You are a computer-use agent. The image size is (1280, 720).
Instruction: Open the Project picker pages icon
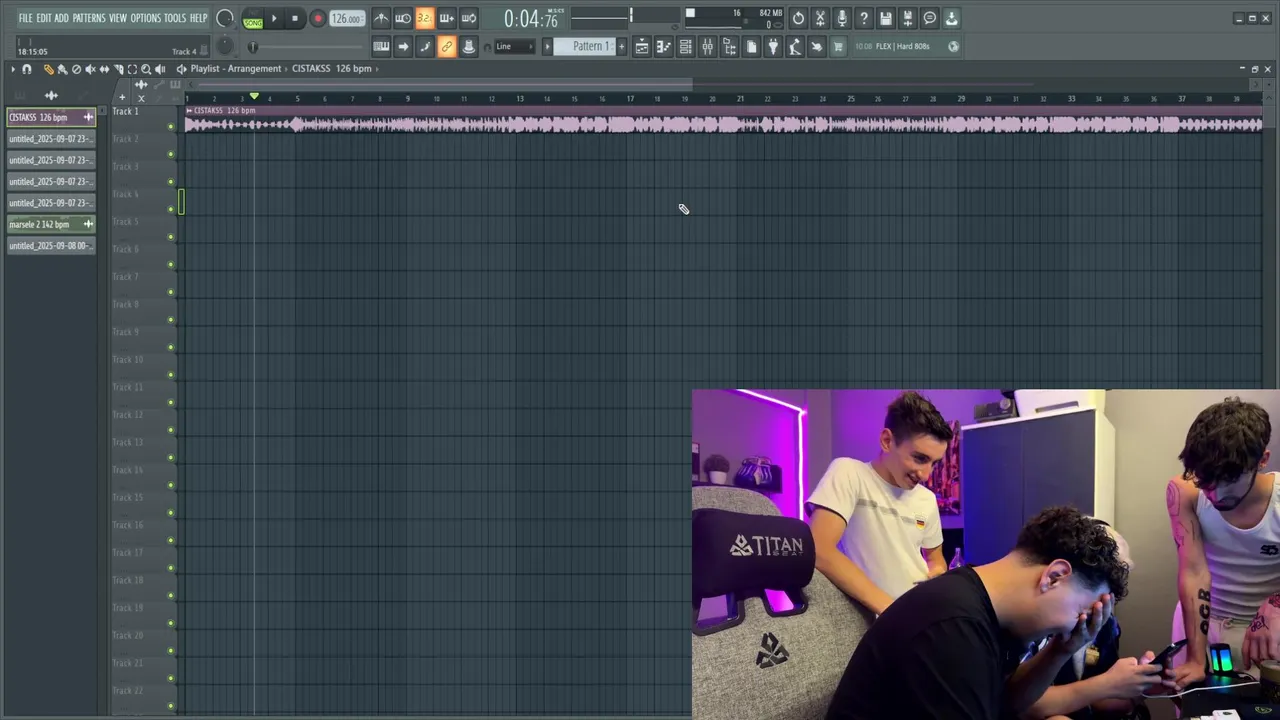(x=751, y=46)
